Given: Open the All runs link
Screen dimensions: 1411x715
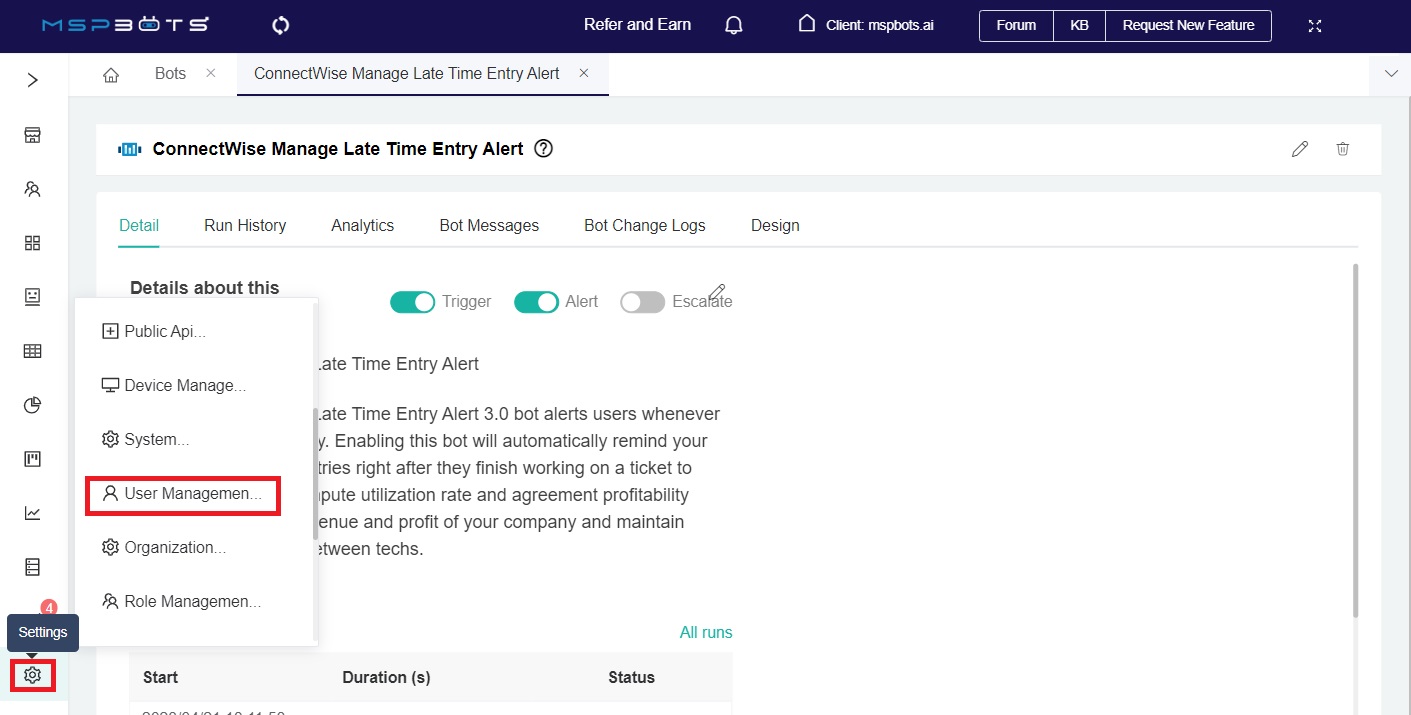Looking at the screenshot, I should 705,632.
